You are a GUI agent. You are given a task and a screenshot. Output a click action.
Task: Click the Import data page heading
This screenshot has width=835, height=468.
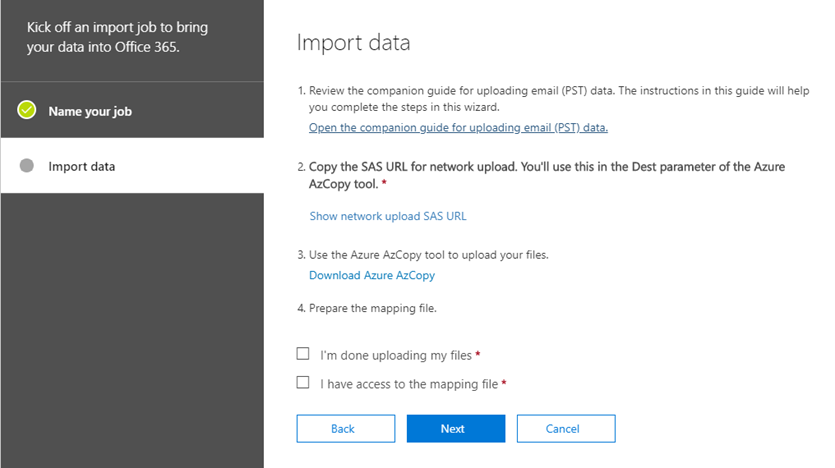pyautogui.click(x=353, y=43)
